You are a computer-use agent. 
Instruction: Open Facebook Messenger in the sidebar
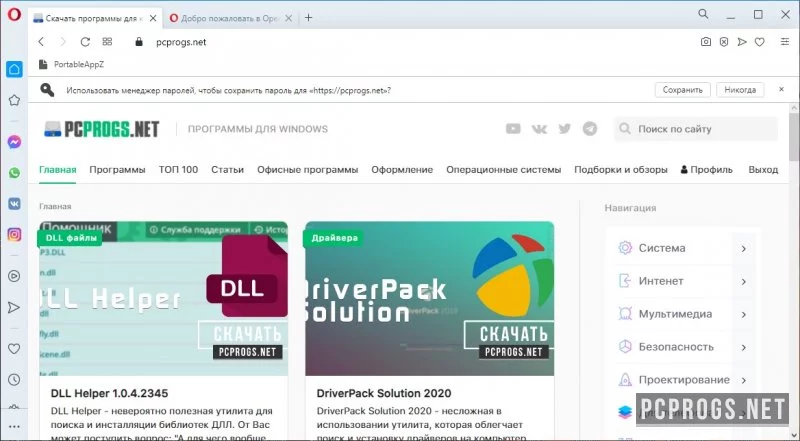(x=14, y=141)
